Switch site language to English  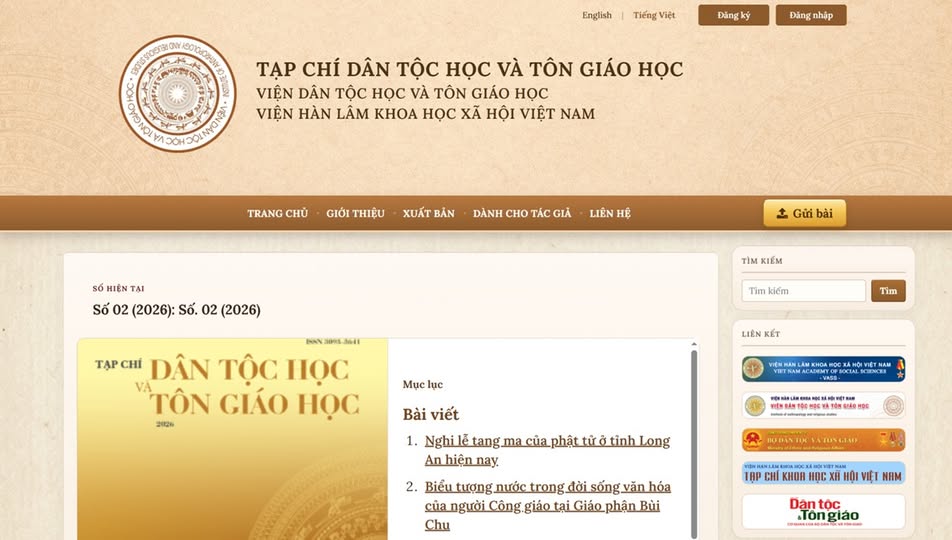pos(597,15)
